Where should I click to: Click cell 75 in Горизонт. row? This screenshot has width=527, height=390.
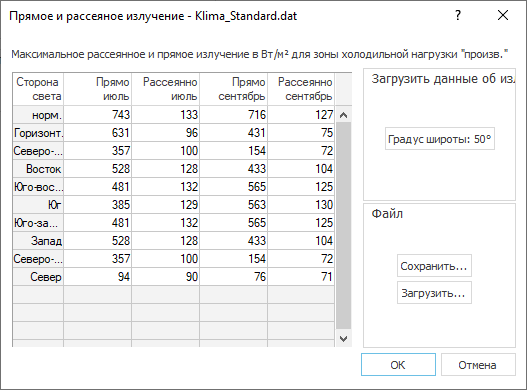(x=301, y=133)
